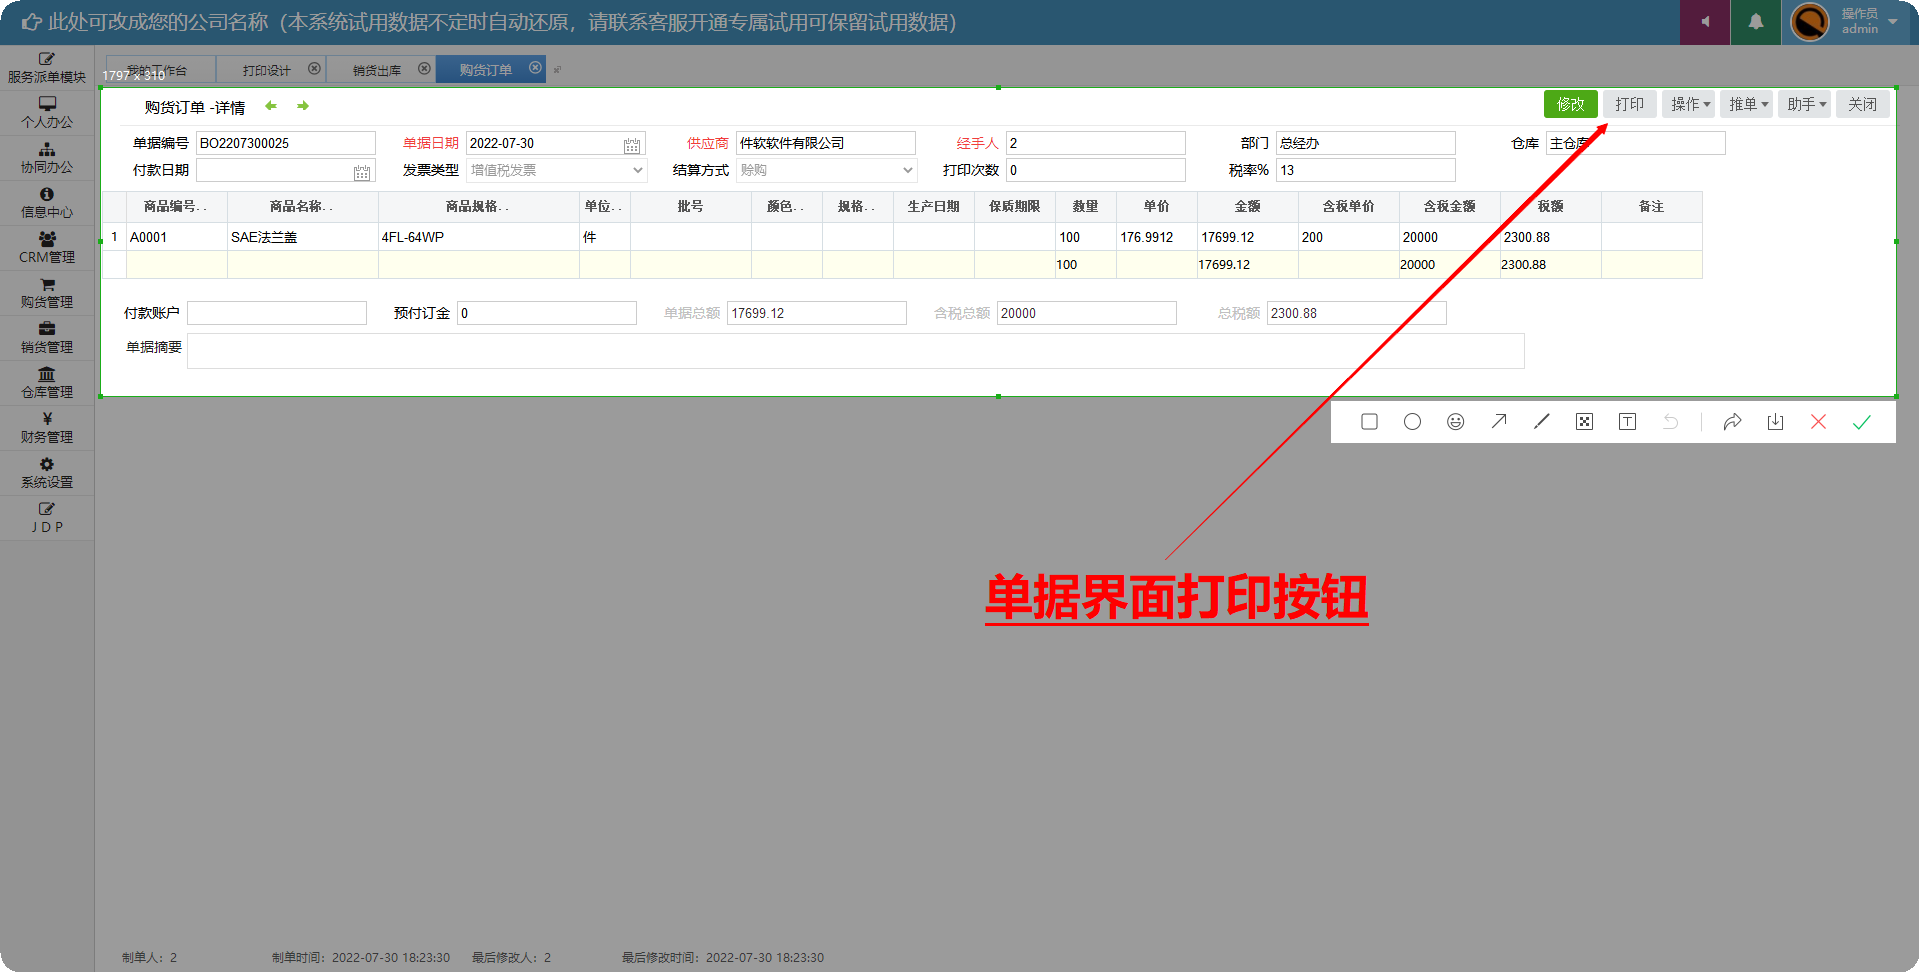Viewport: 1919px width, 972px height.
Task: Share the captured screenshot
Action: [x=1732, y=422]
